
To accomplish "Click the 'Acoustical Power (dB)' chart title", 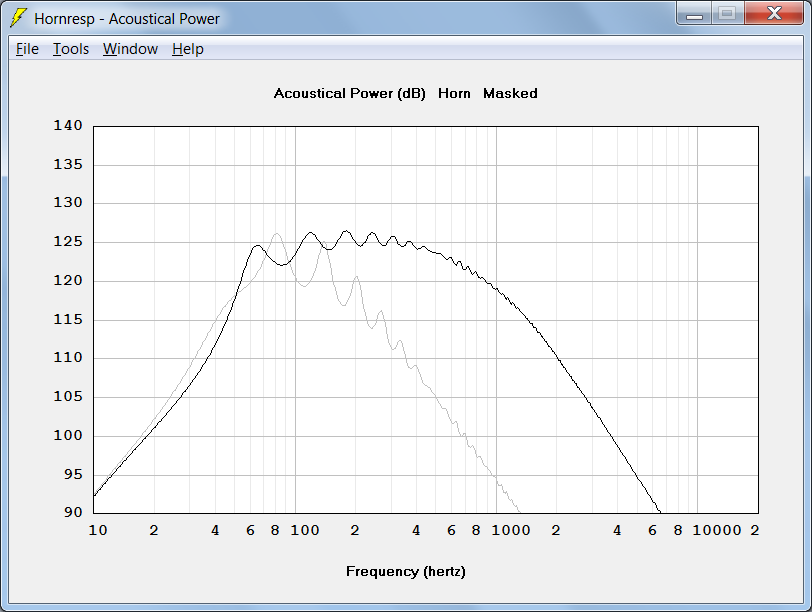I will pos(350,94).
